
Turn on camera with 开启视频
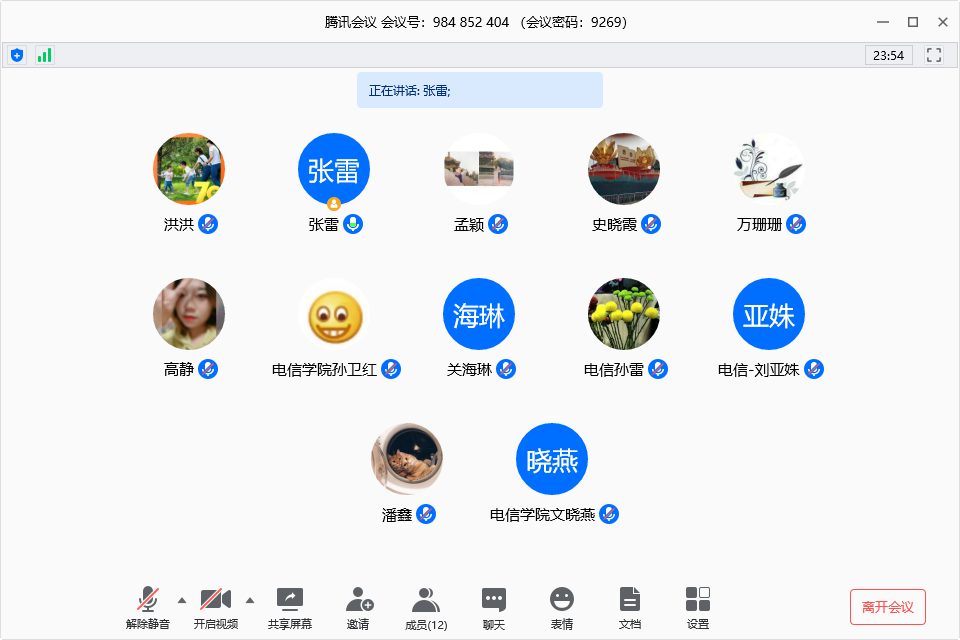pyautogui.click(x=216, y=607)
